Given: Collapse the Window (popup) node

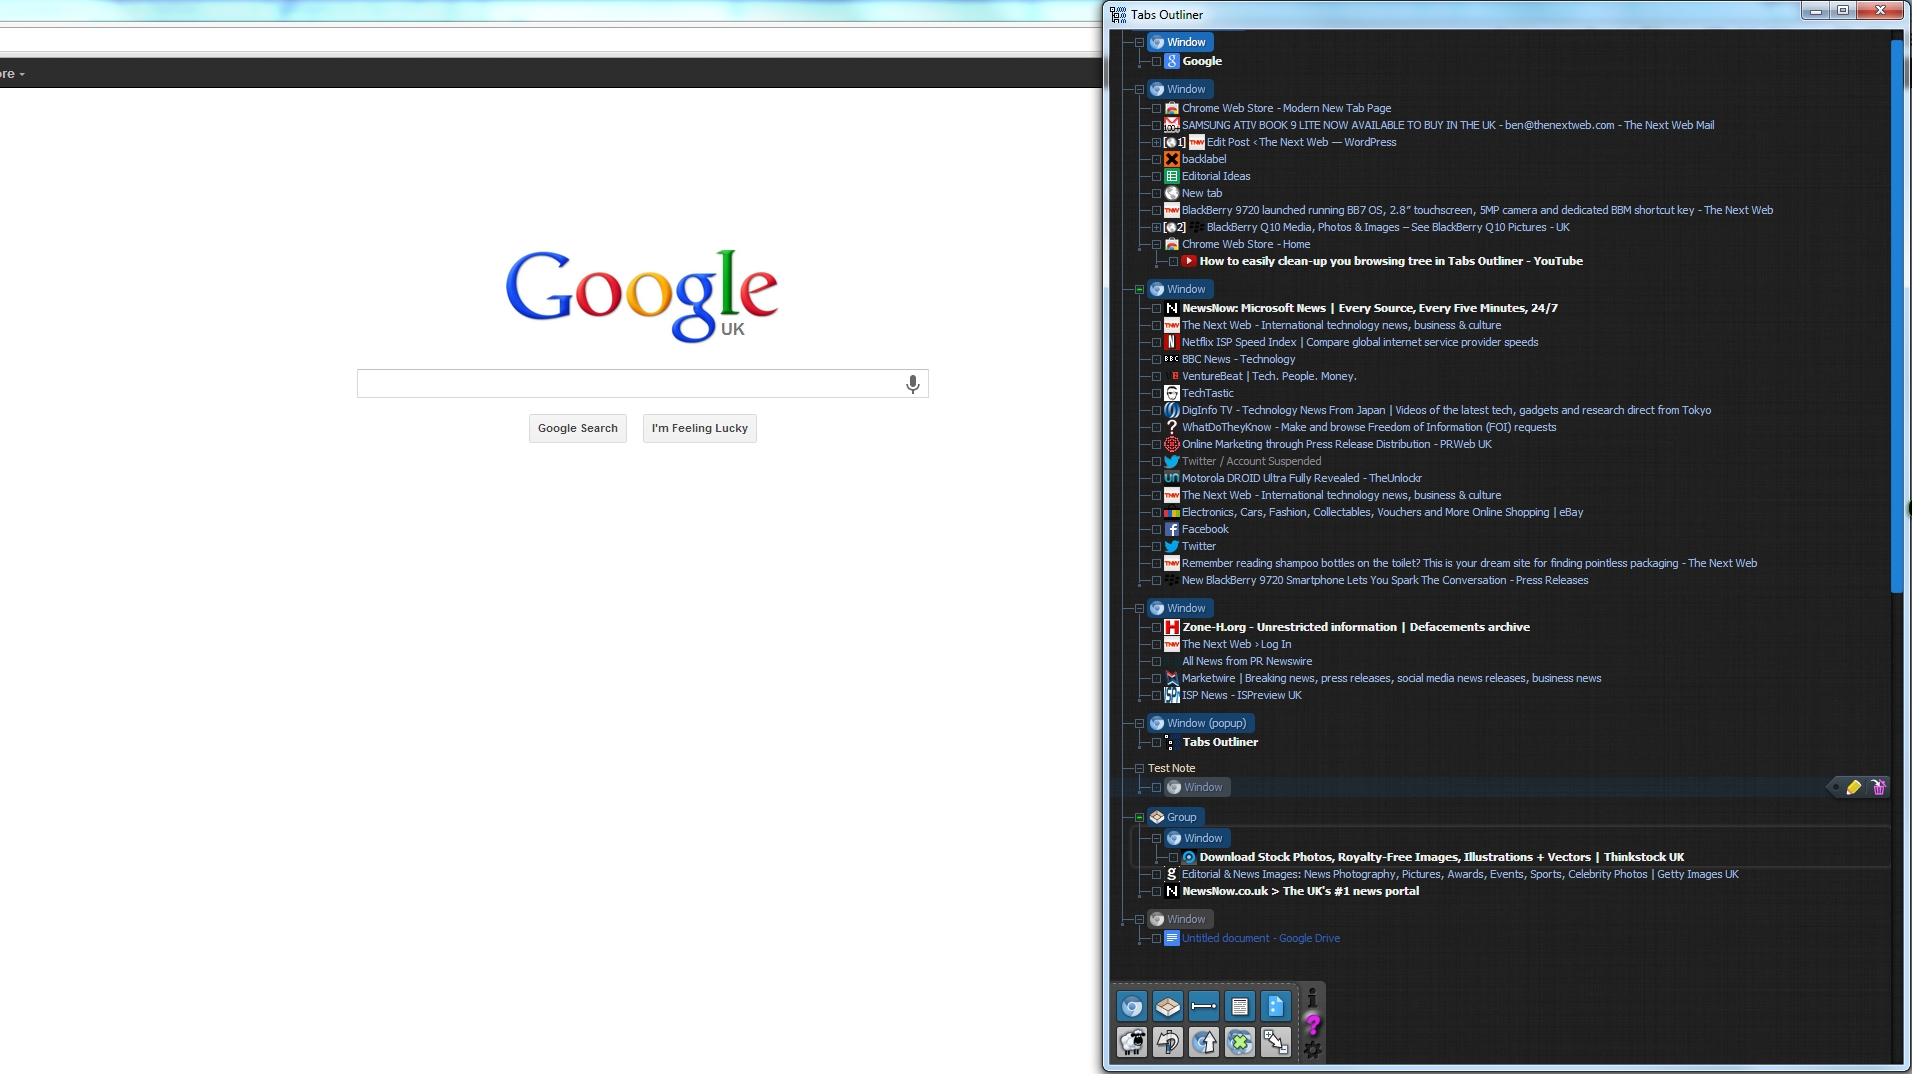Looking at the screenshot, I should [1139, 723].
